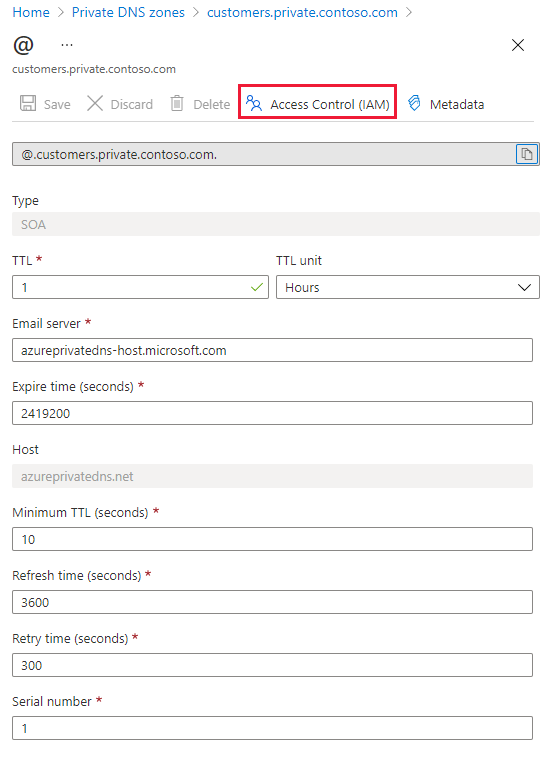Click the 'Serial number' label
This screenshot has width=551, height=757.
tap(52, 701)
